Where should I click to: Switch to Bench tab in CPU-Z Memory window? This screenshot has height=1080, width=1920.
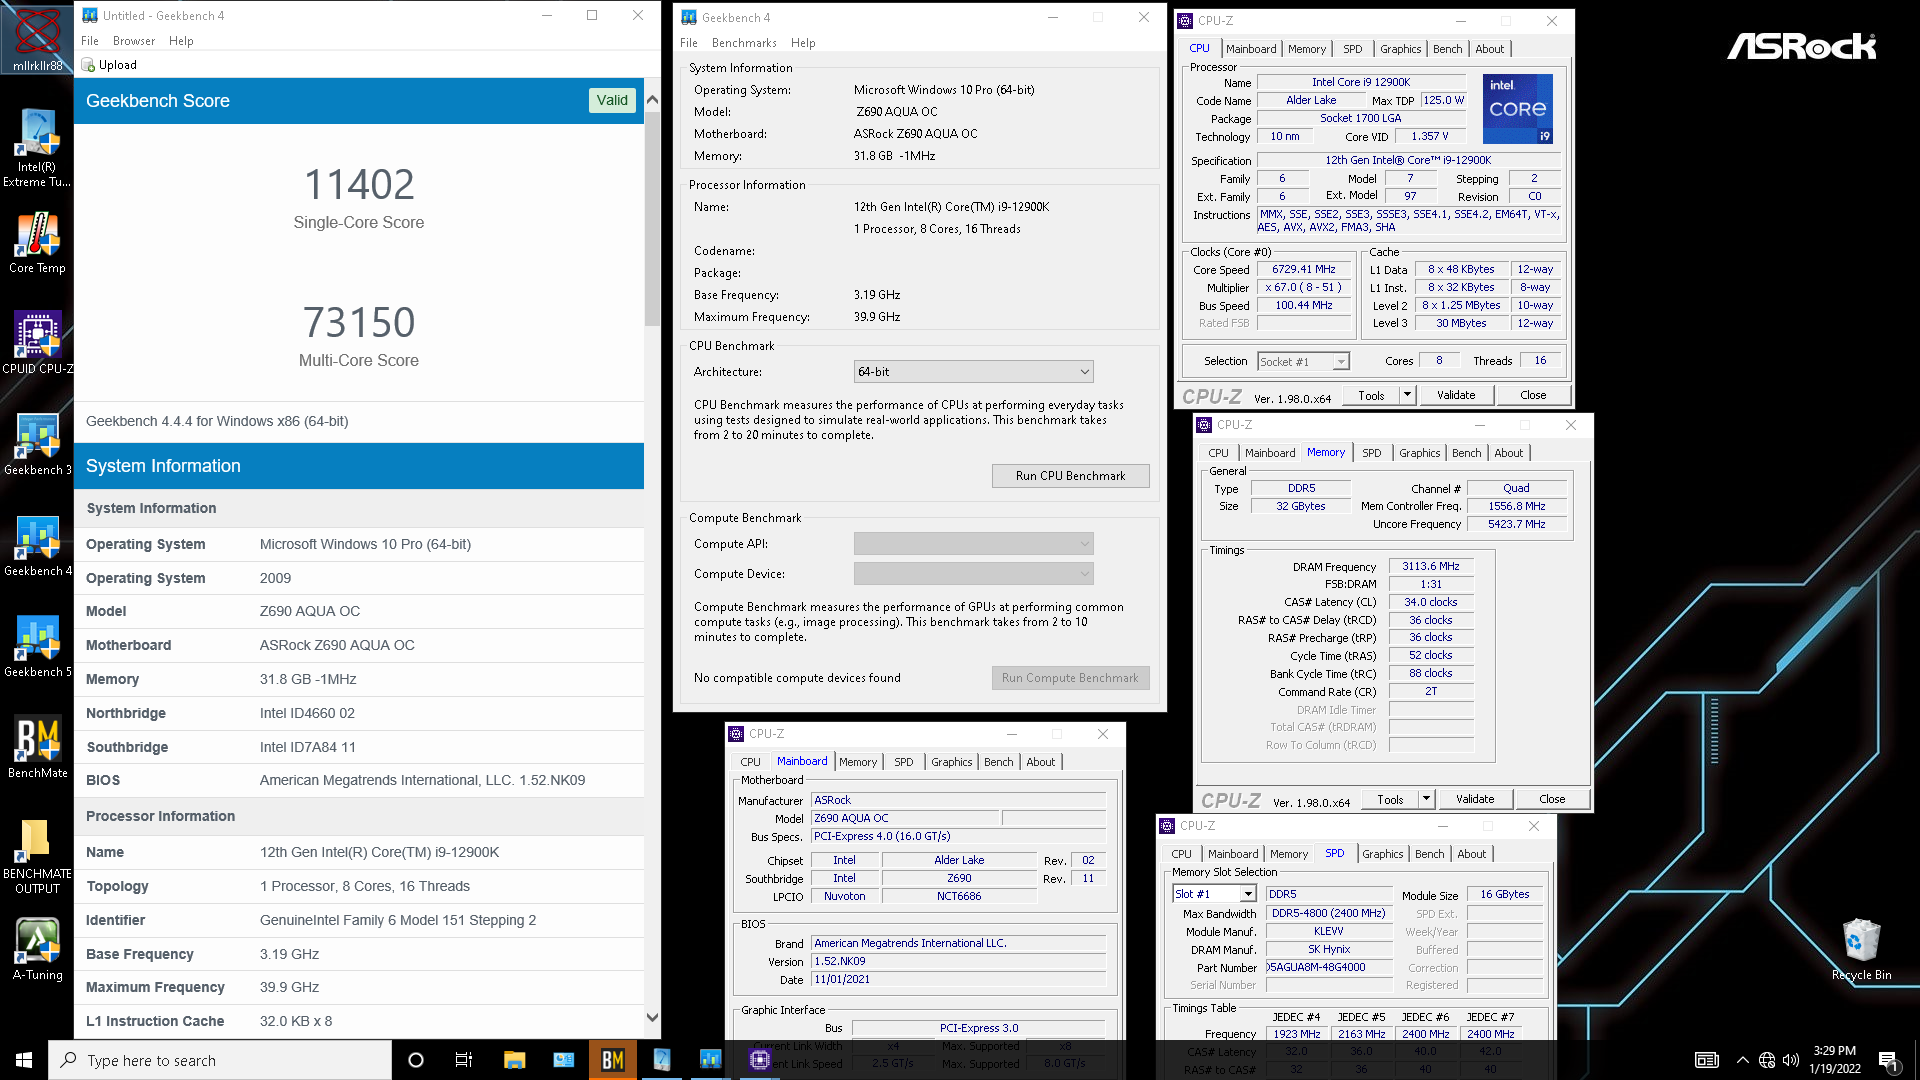tap(1466, 453)
